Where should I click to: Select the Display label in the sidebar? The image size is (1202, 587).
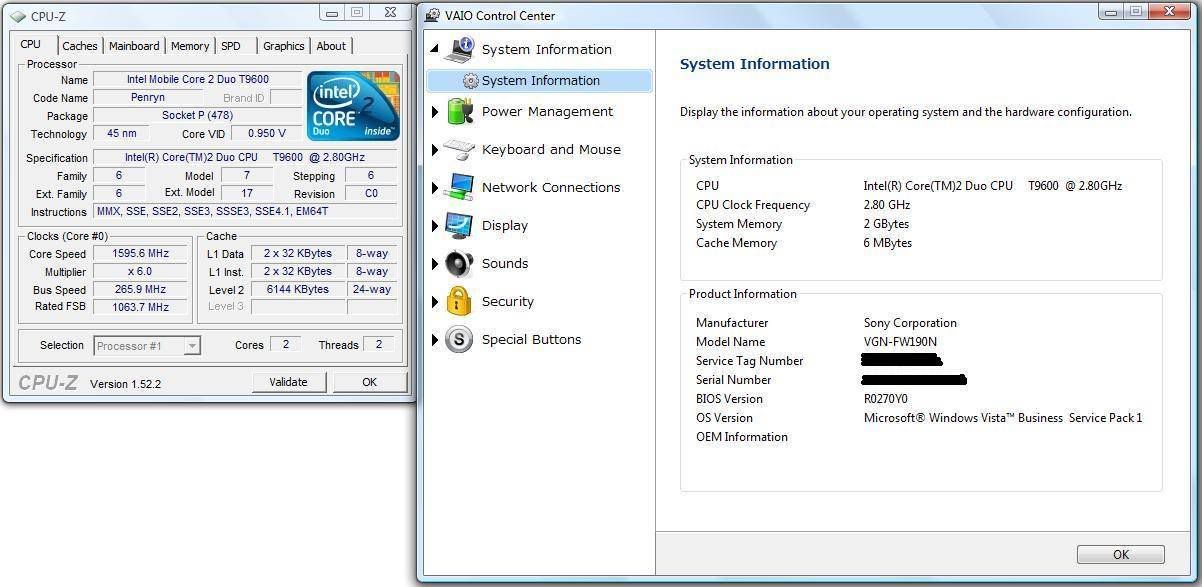(505, 225)
